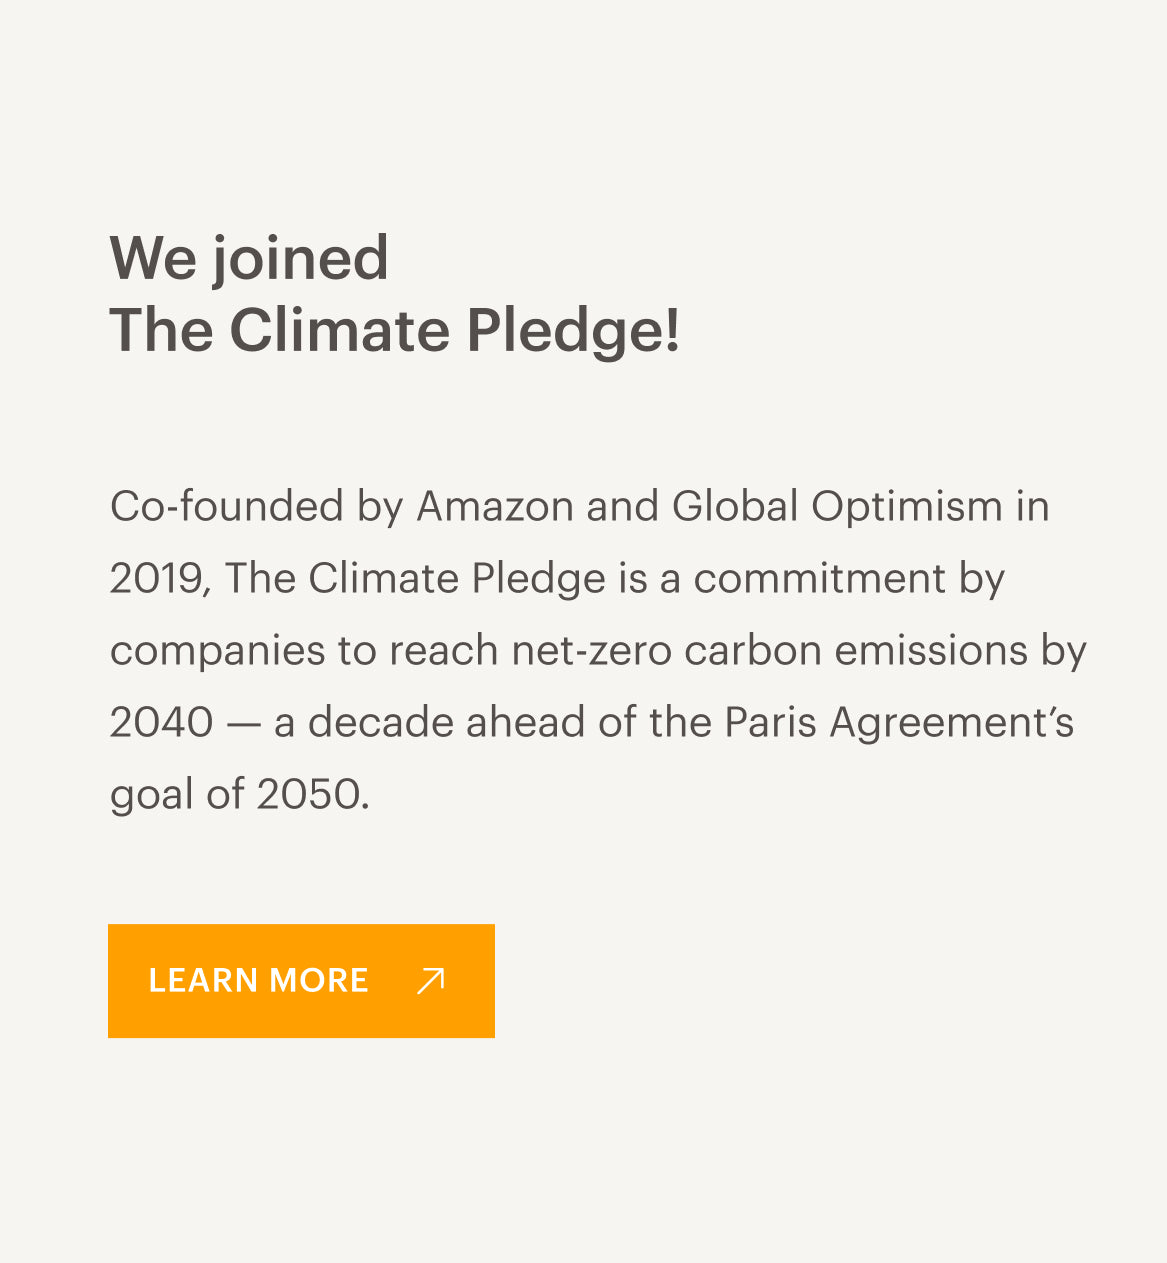This screenshot has height=1263, width=1167.
Task: Click "The Climate Pledge" in body text
Action: click(414, 579)
